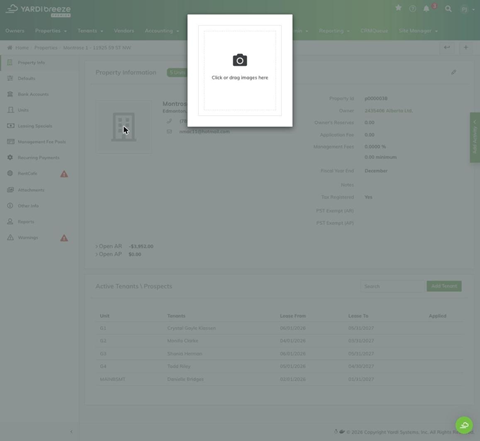Screen dimensions: 480x441
Task: Click Lease From column header
Action: point(293,316)
